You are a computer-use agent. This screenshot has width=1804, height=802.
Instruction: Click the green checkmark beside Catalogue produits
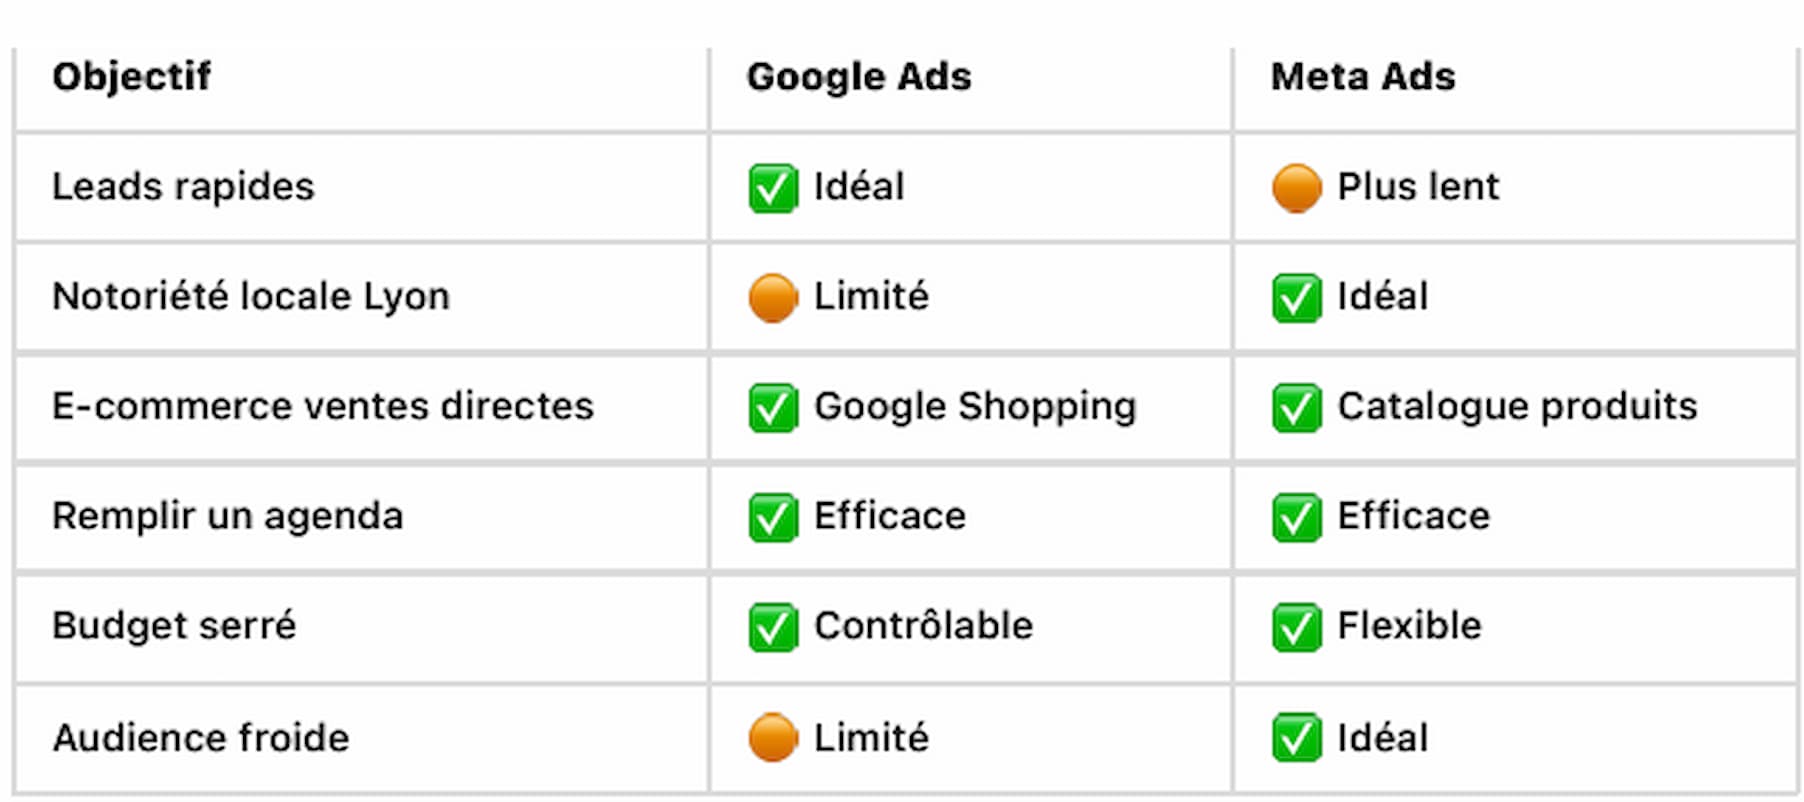pos(1297,408)
